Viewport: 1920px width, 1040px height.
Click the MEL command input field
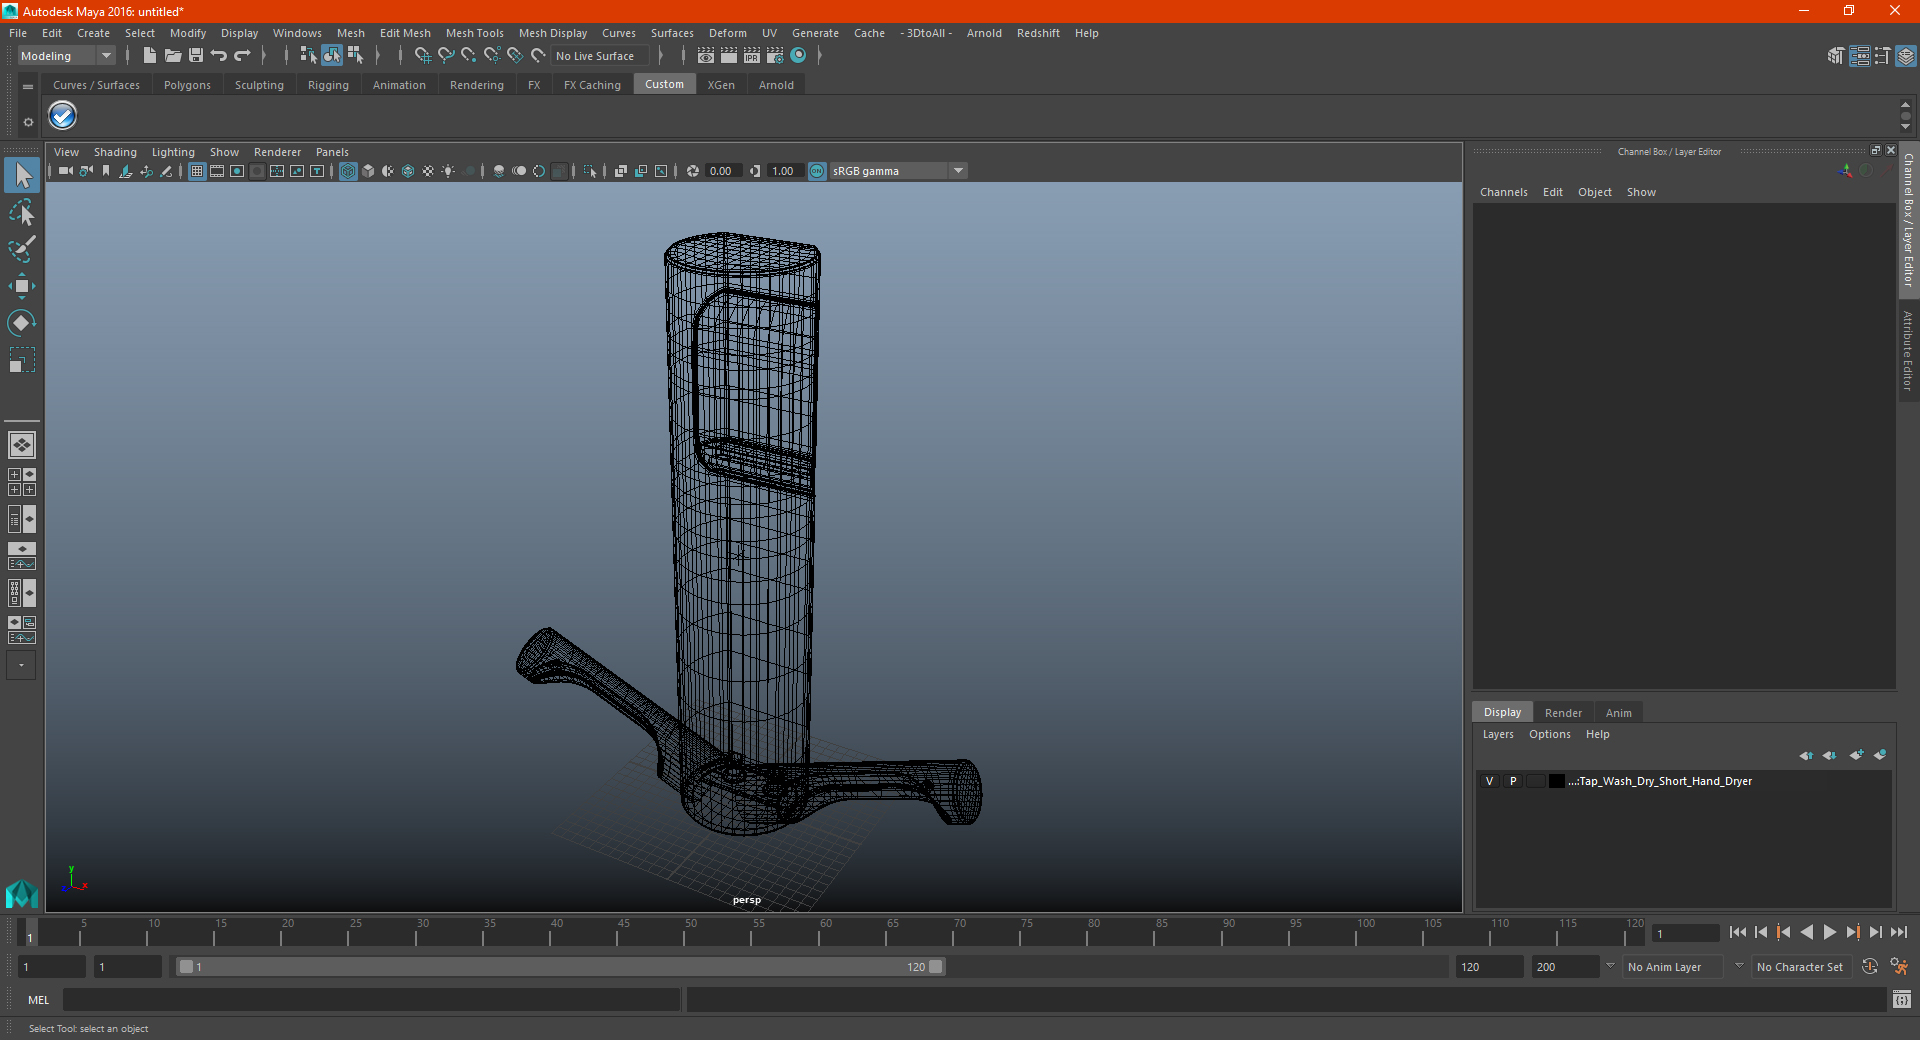(x=372, y=999)
